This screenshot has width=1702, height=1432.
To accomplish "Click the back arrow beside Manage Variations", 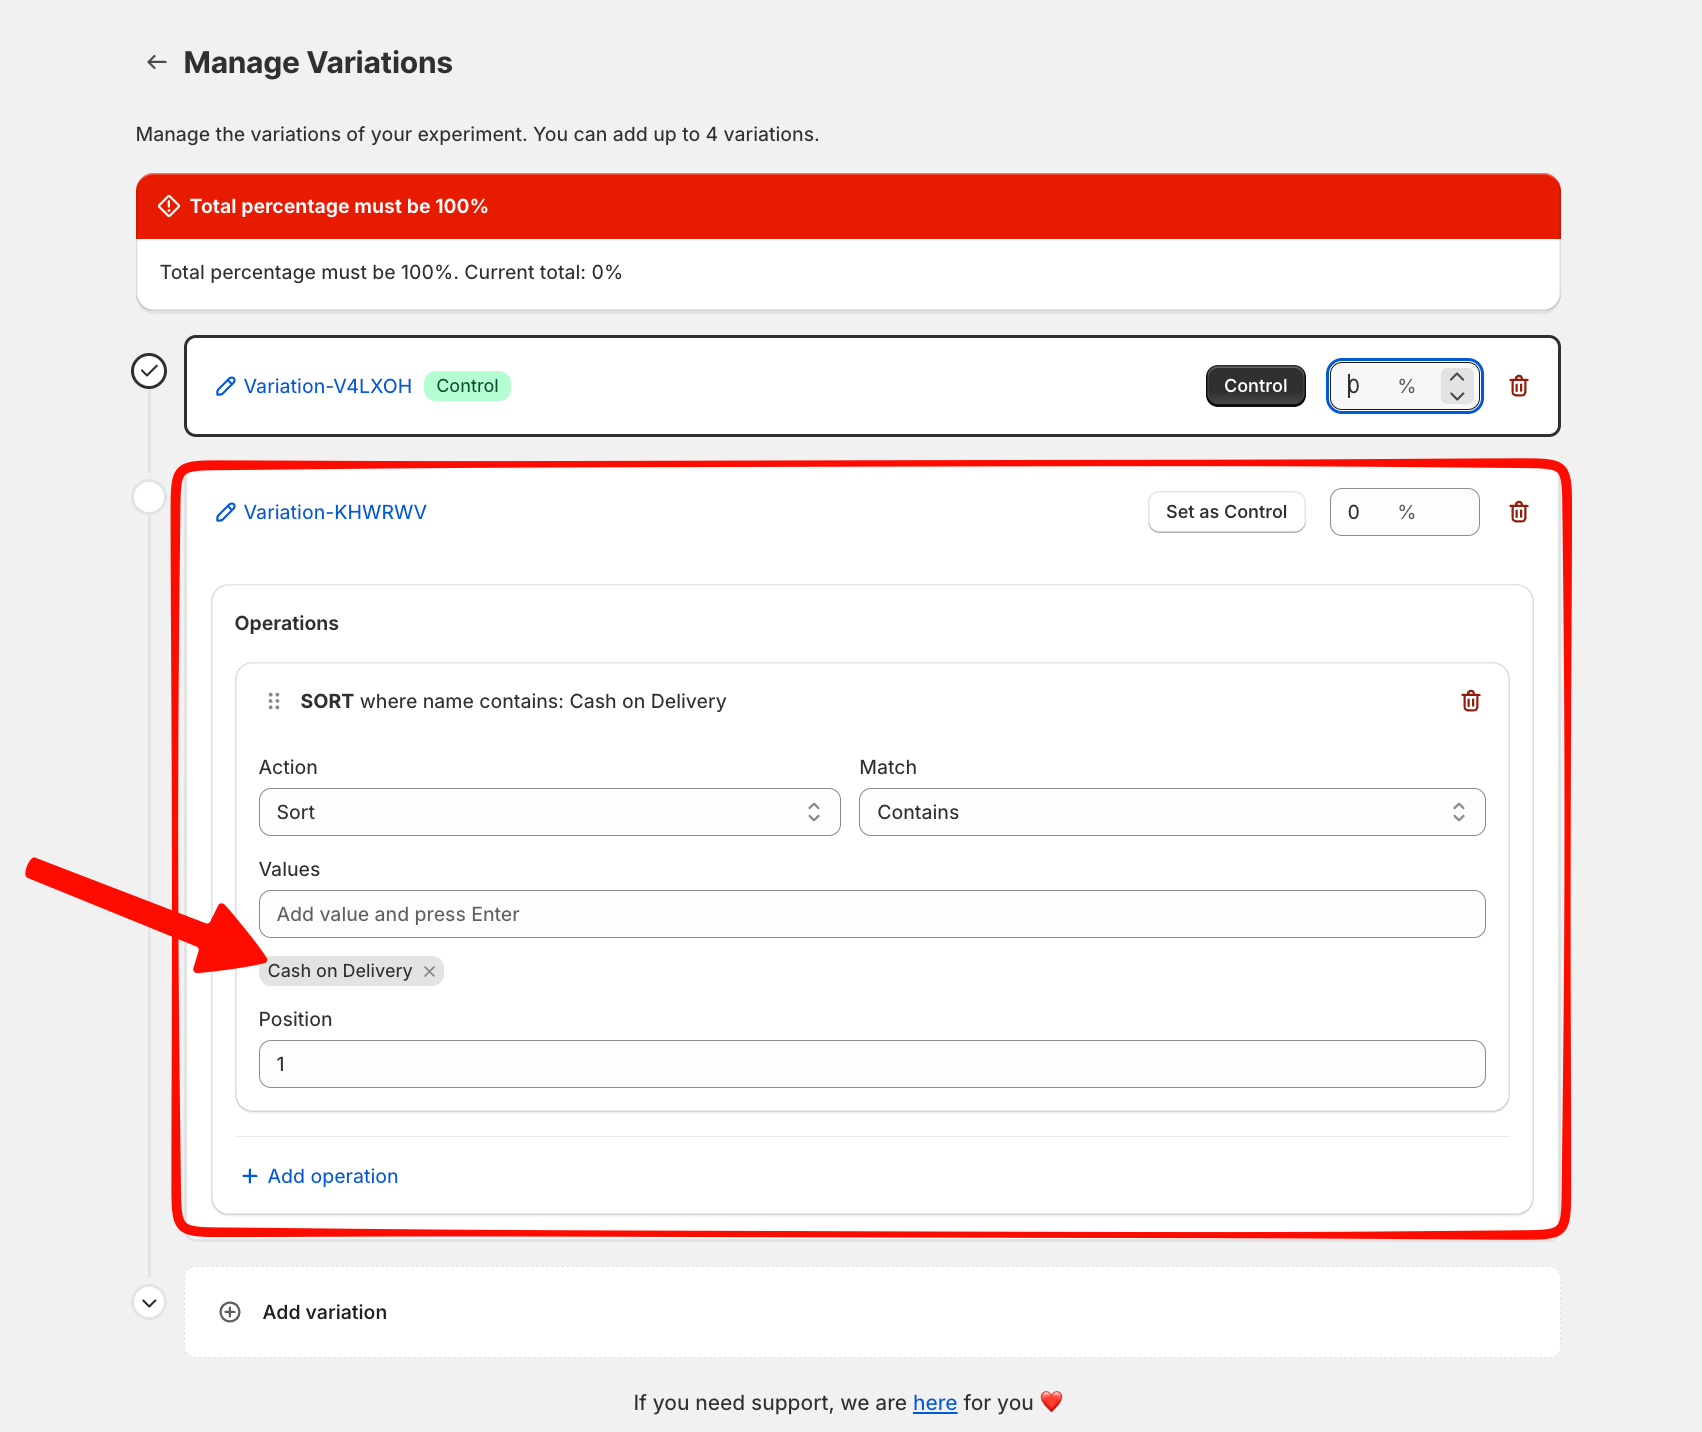I will tap(157, 62).
